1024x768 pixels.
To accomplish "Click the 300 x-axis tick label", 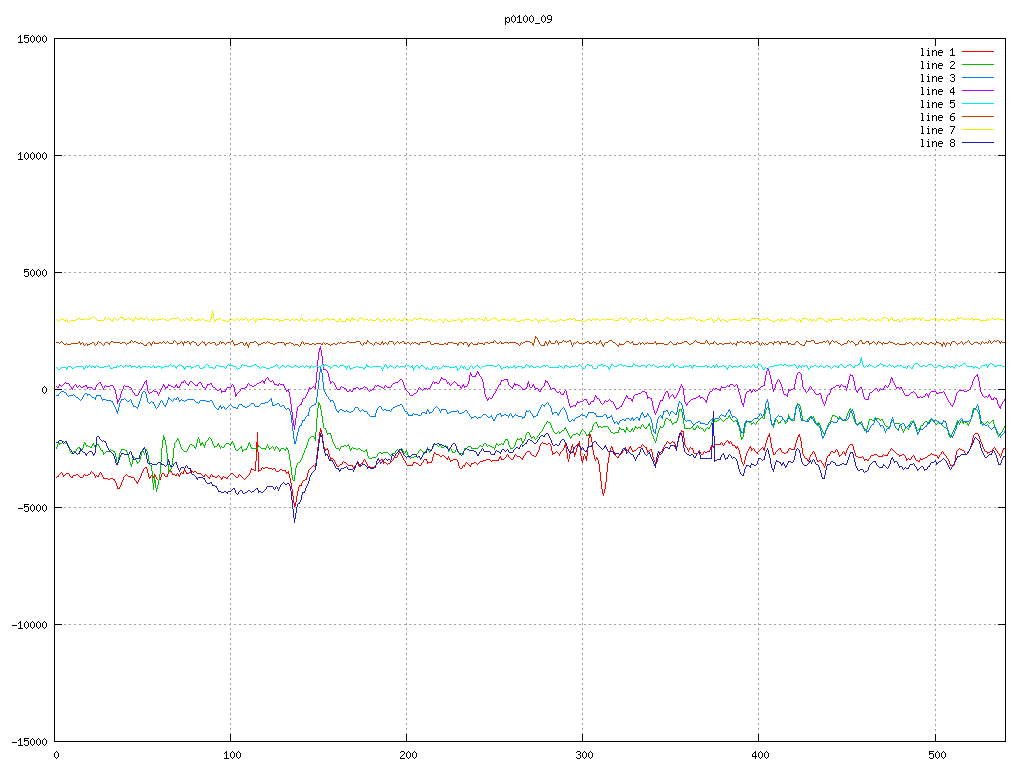I will coord(582,755).
